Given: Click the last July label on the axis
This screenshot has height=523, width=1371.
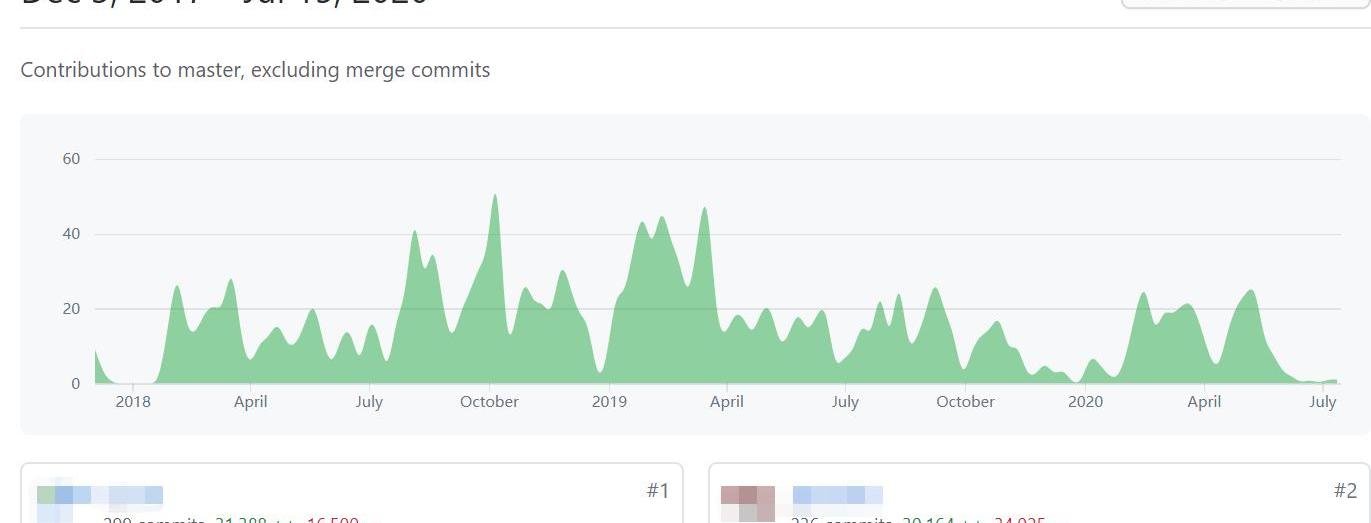Looking at the screenshot, I should [x=1323, y=402].
